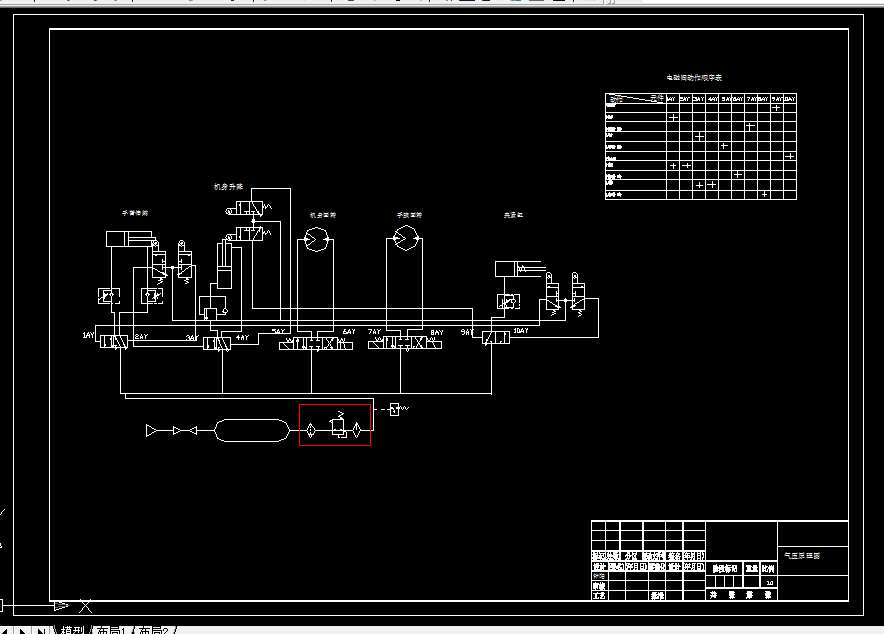
Task: Select the 8AY solenoid label in schematic
Action: (437, 332)
